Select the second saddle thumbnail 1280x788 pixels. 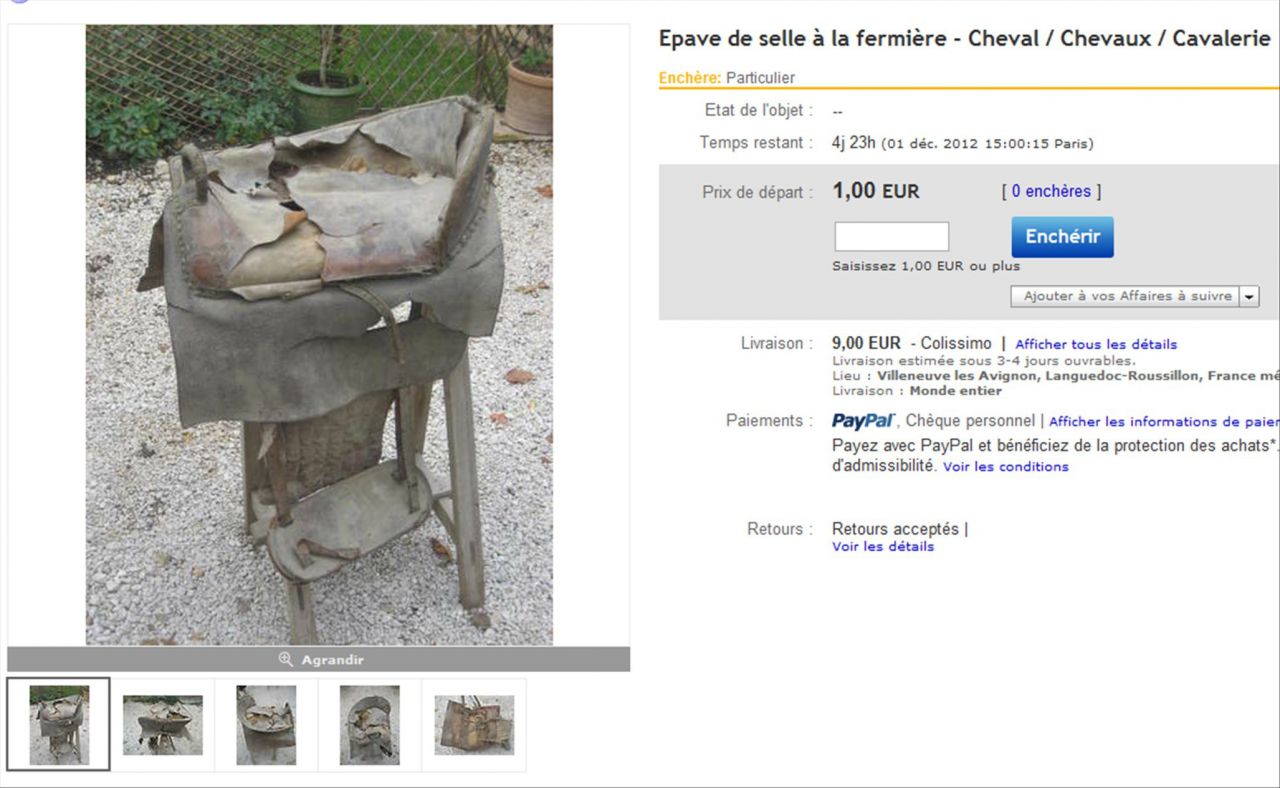click(x=163, y=725)
